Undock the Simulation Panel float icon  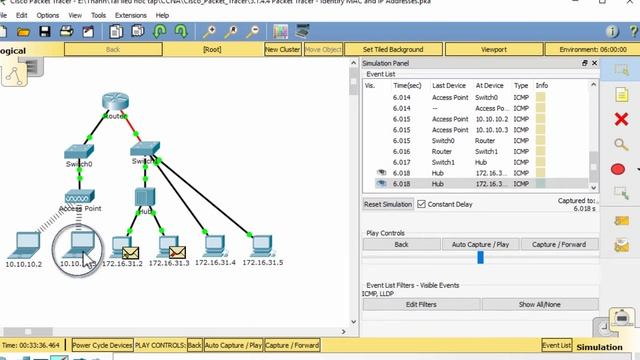pos(584,63)
